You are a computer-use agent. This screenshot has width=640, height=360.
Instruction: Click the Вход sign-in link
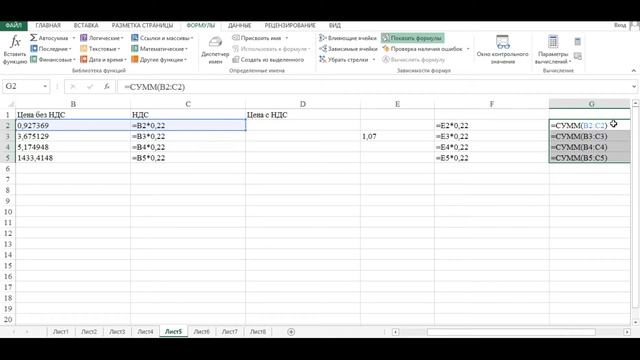(x=620, y=25)
